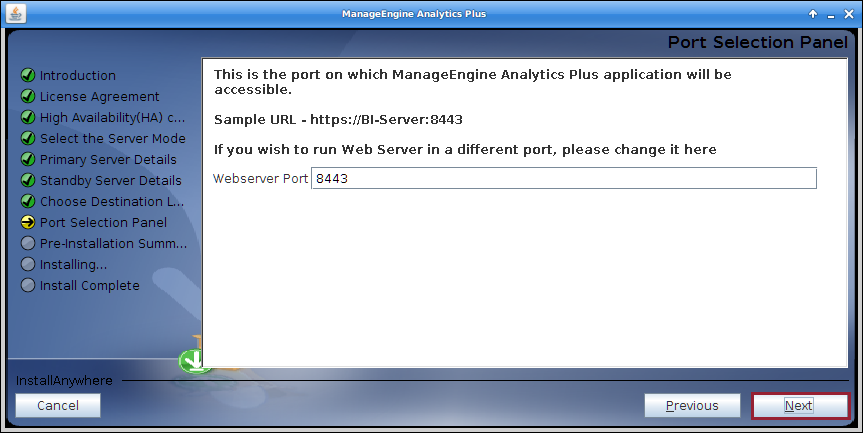
Task: Go back with the Previous button
Action: (692, 405)
